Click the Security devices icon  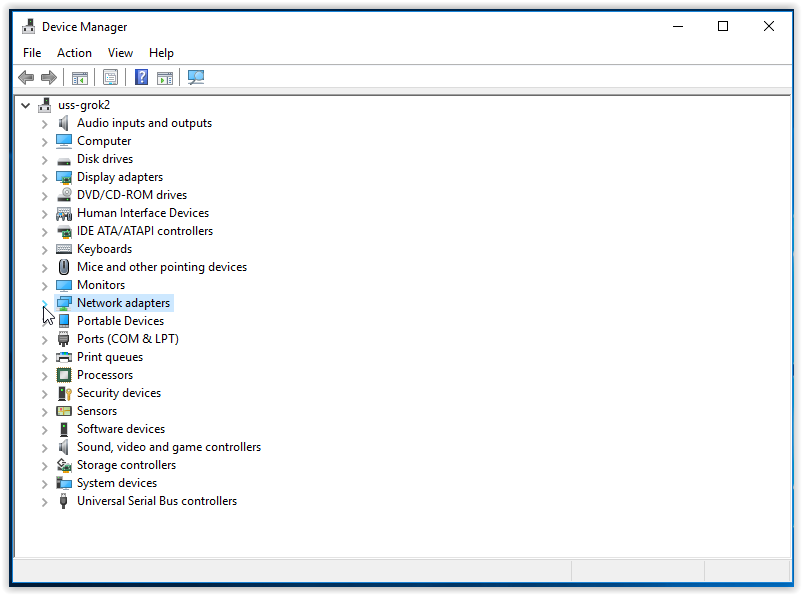[x=64, y=393]
